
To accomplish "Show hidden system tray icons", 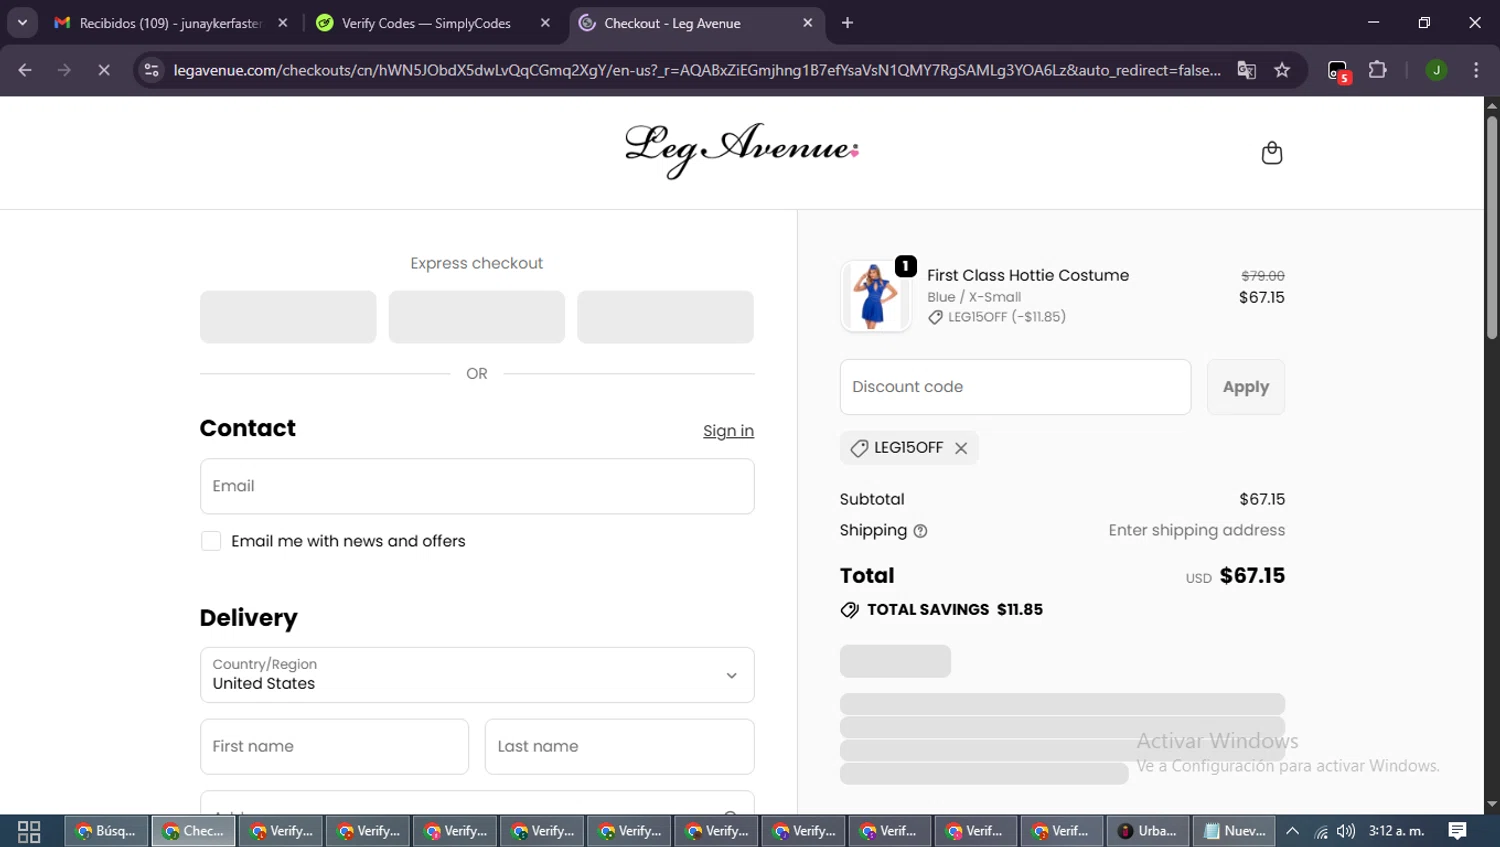I will point(1292,831).
